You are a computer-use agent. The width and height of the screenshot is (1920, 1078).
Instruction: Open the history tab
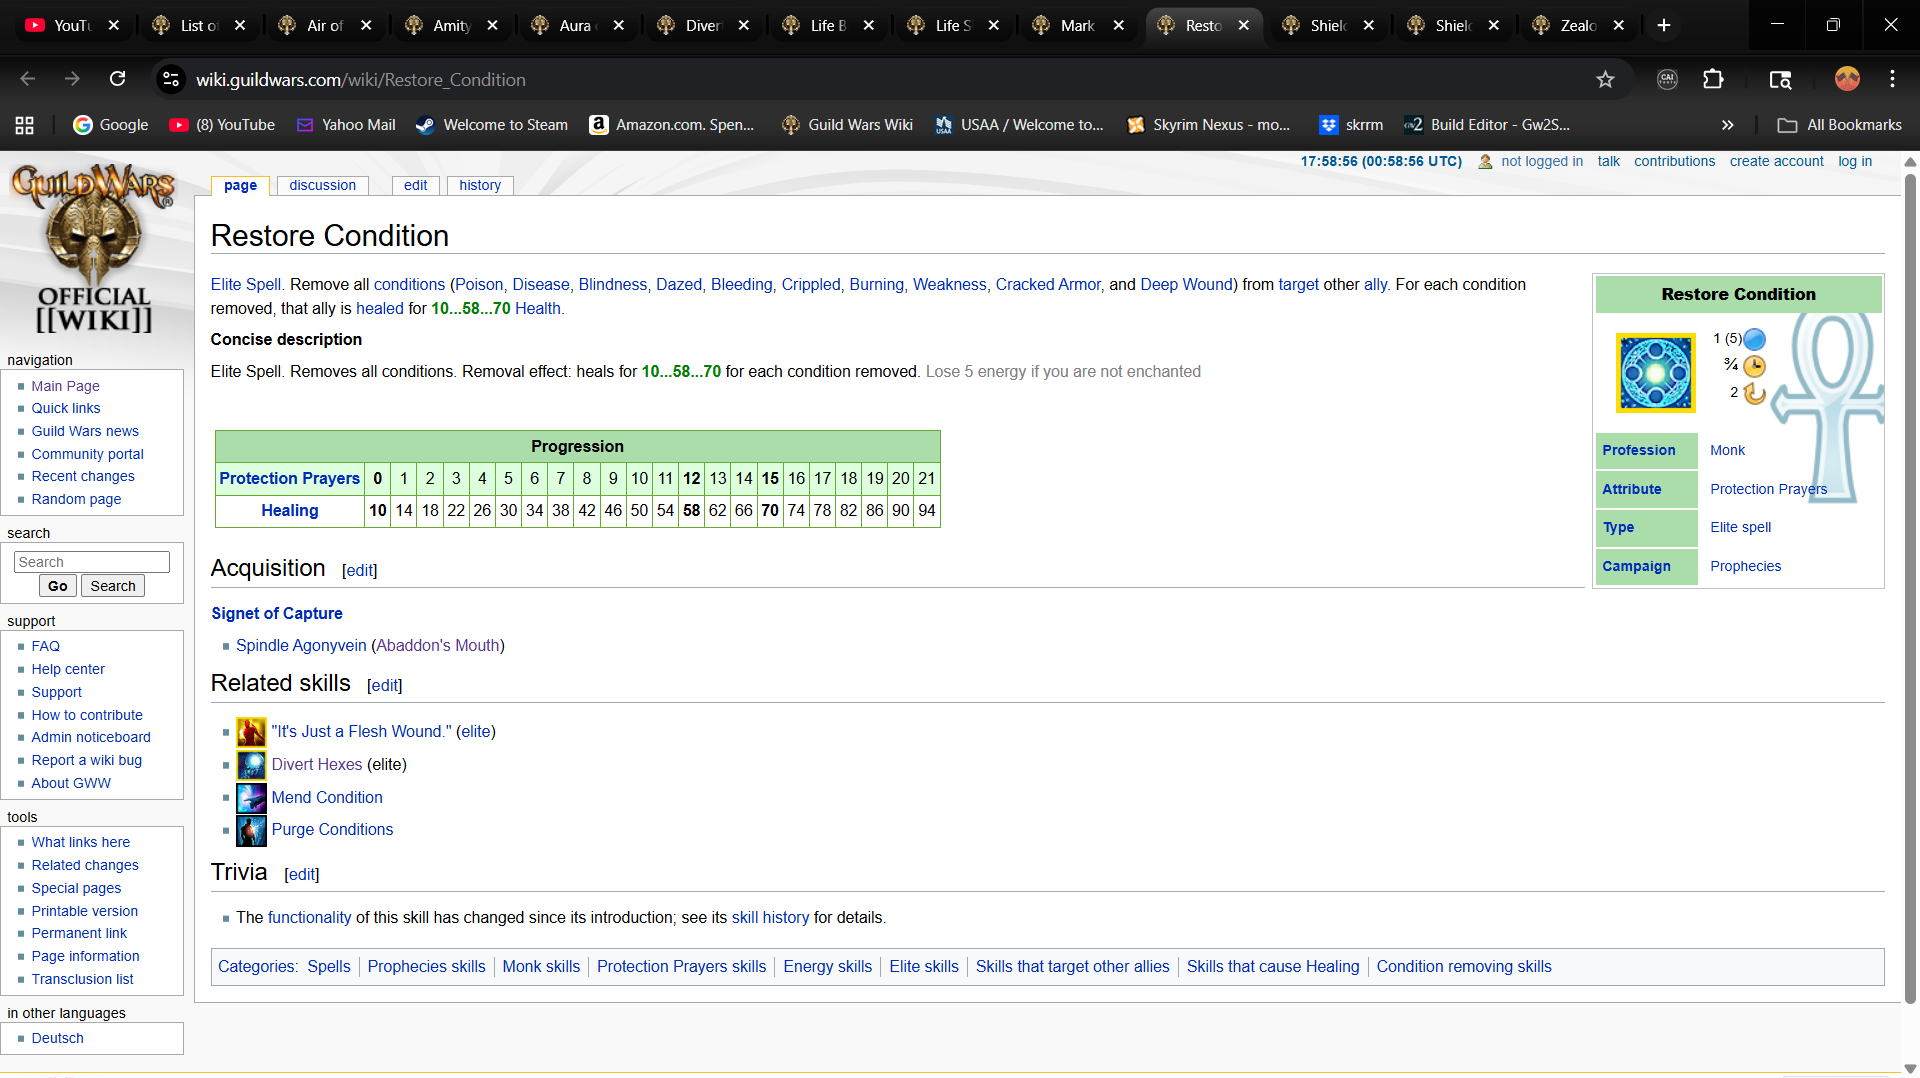(480, 185)
